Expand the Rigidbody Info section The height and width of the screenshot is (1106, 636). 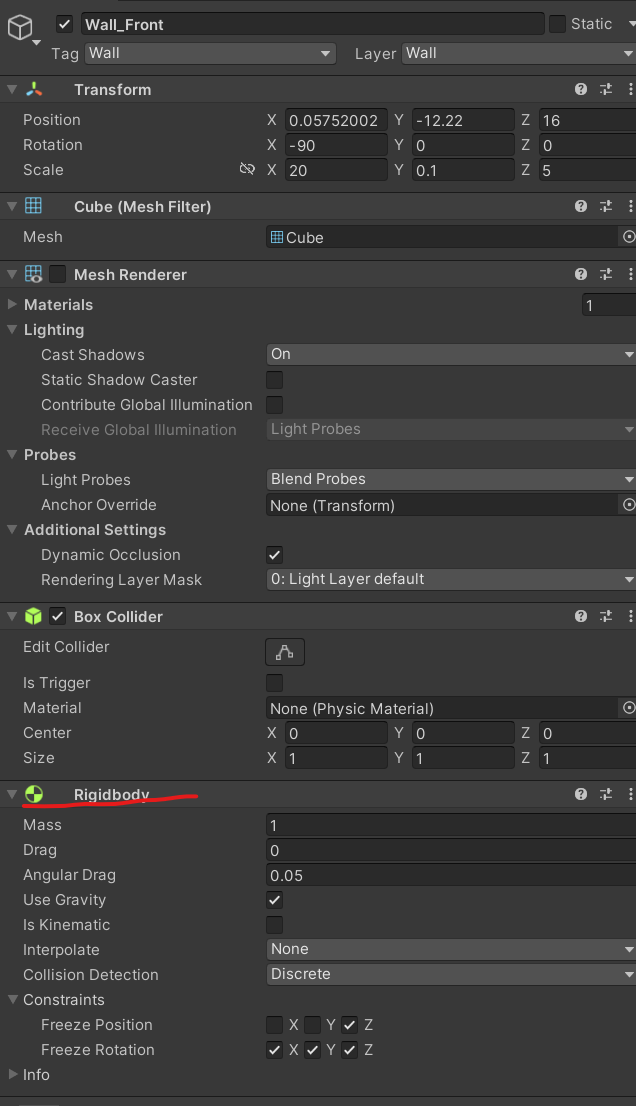pyautogui.click(x=13, y=1075)
